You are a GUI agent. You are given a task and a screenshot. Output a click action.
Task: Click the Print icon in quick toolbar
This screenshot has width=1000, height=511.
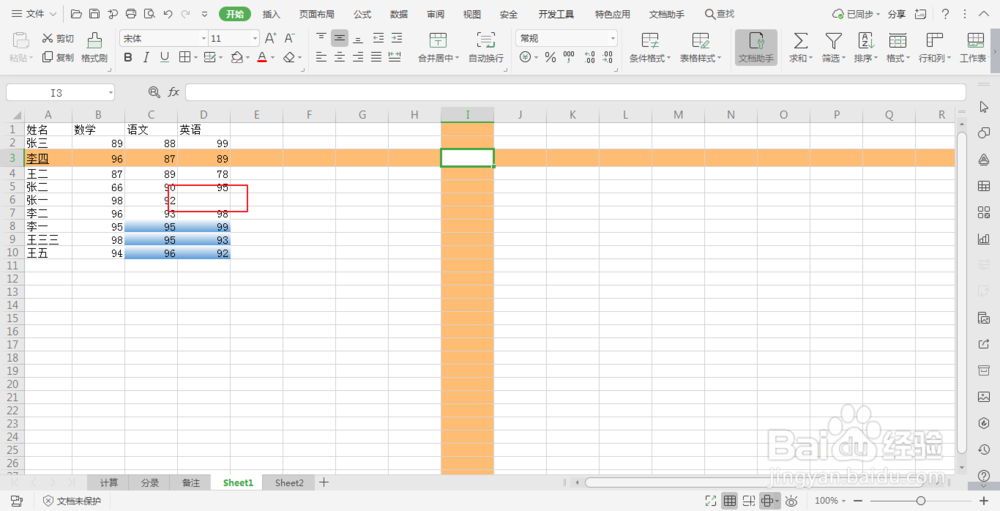131,14
